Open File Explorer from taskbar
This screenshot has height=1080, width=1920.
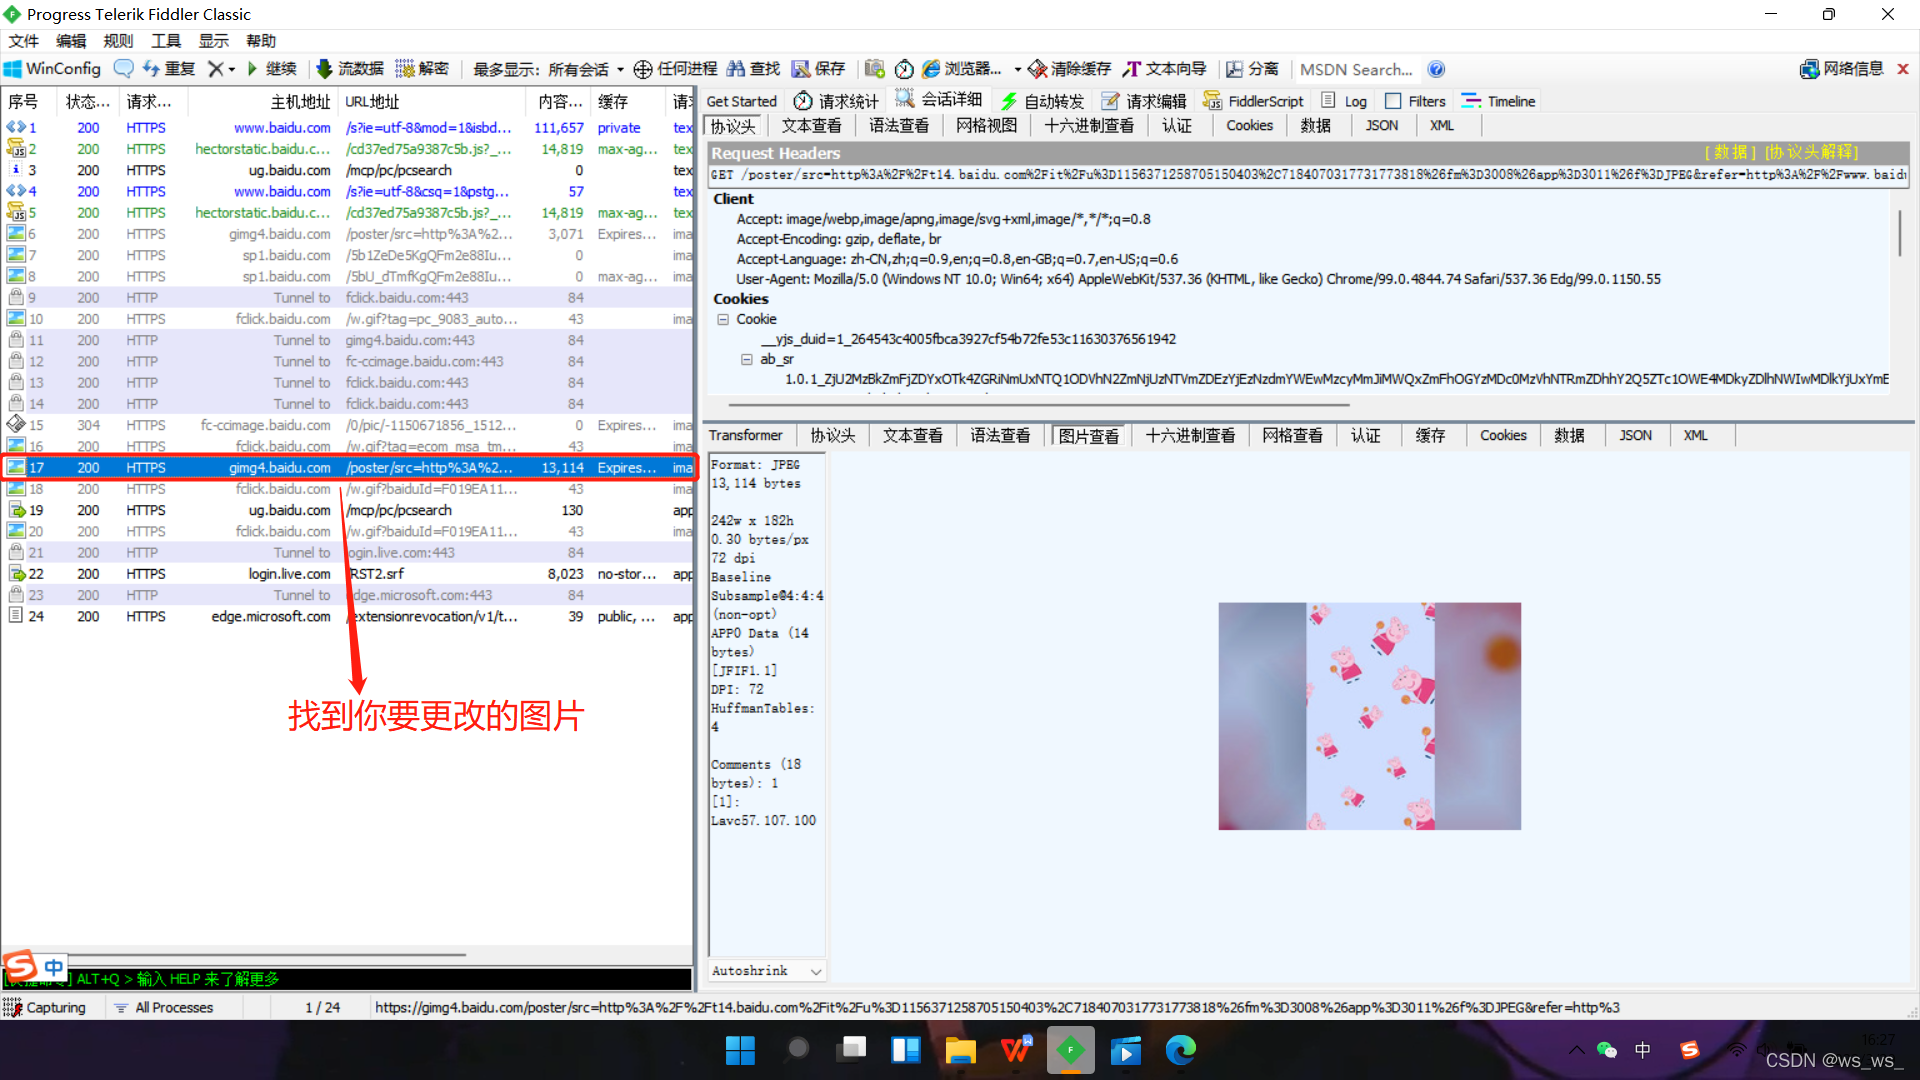click(960, 1050)
